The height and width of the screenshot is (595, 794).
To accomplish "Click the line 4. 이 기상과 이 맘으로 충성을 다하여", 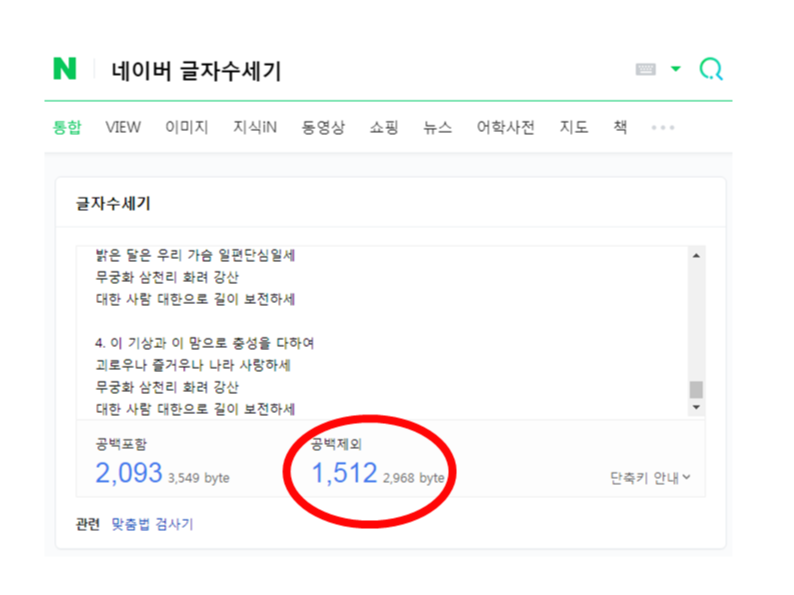I will [204, 343].
